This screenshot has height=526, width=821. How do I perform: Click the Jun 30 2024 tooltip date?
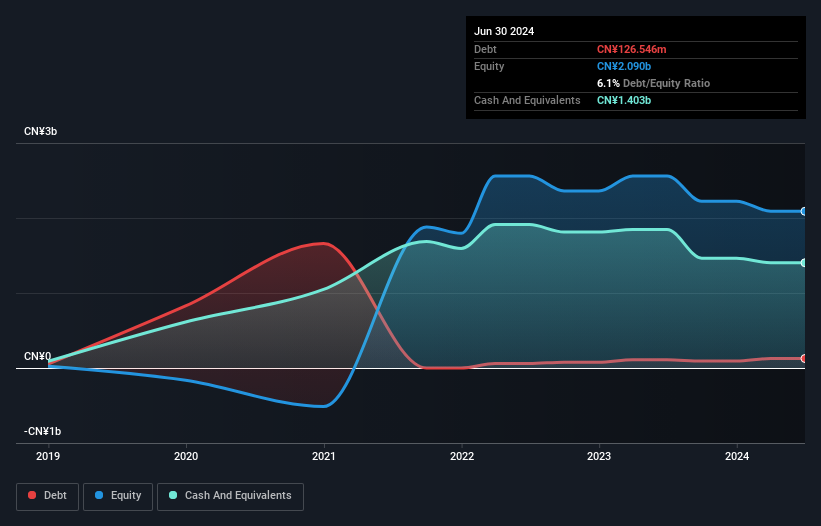[504, 31]
